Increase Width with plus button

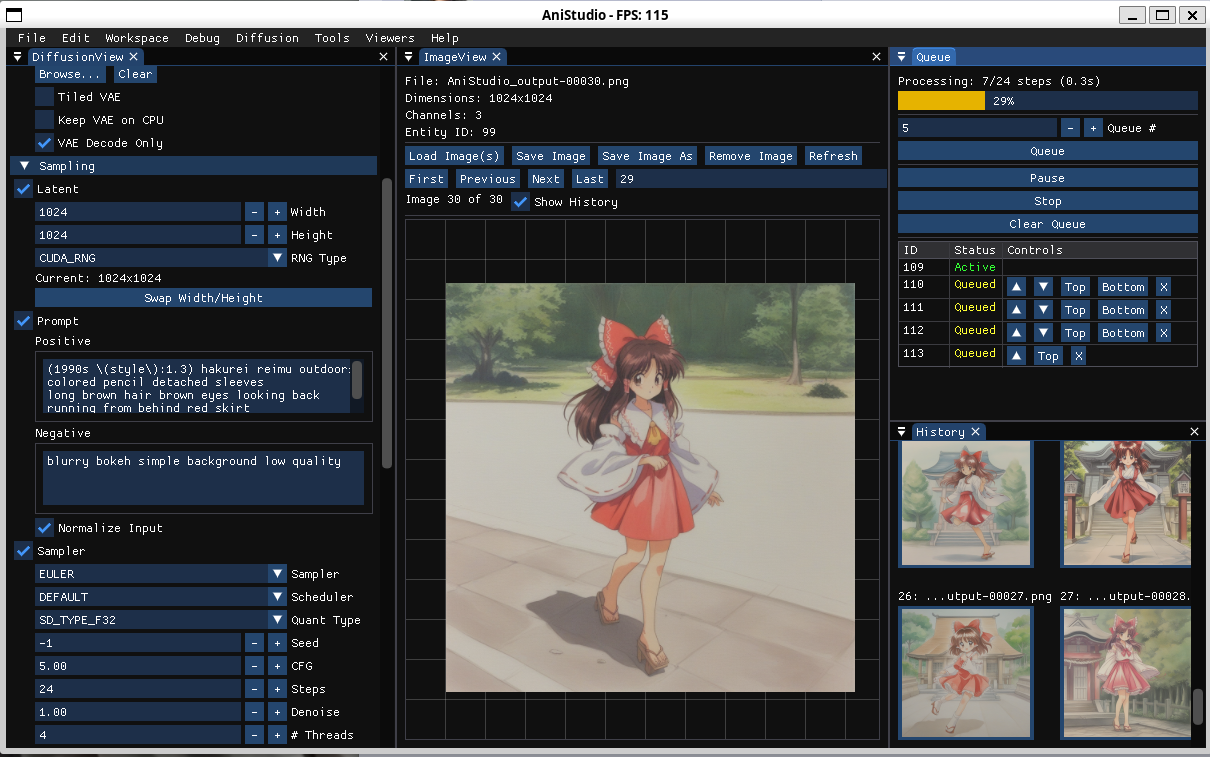[x=277, y=212]
